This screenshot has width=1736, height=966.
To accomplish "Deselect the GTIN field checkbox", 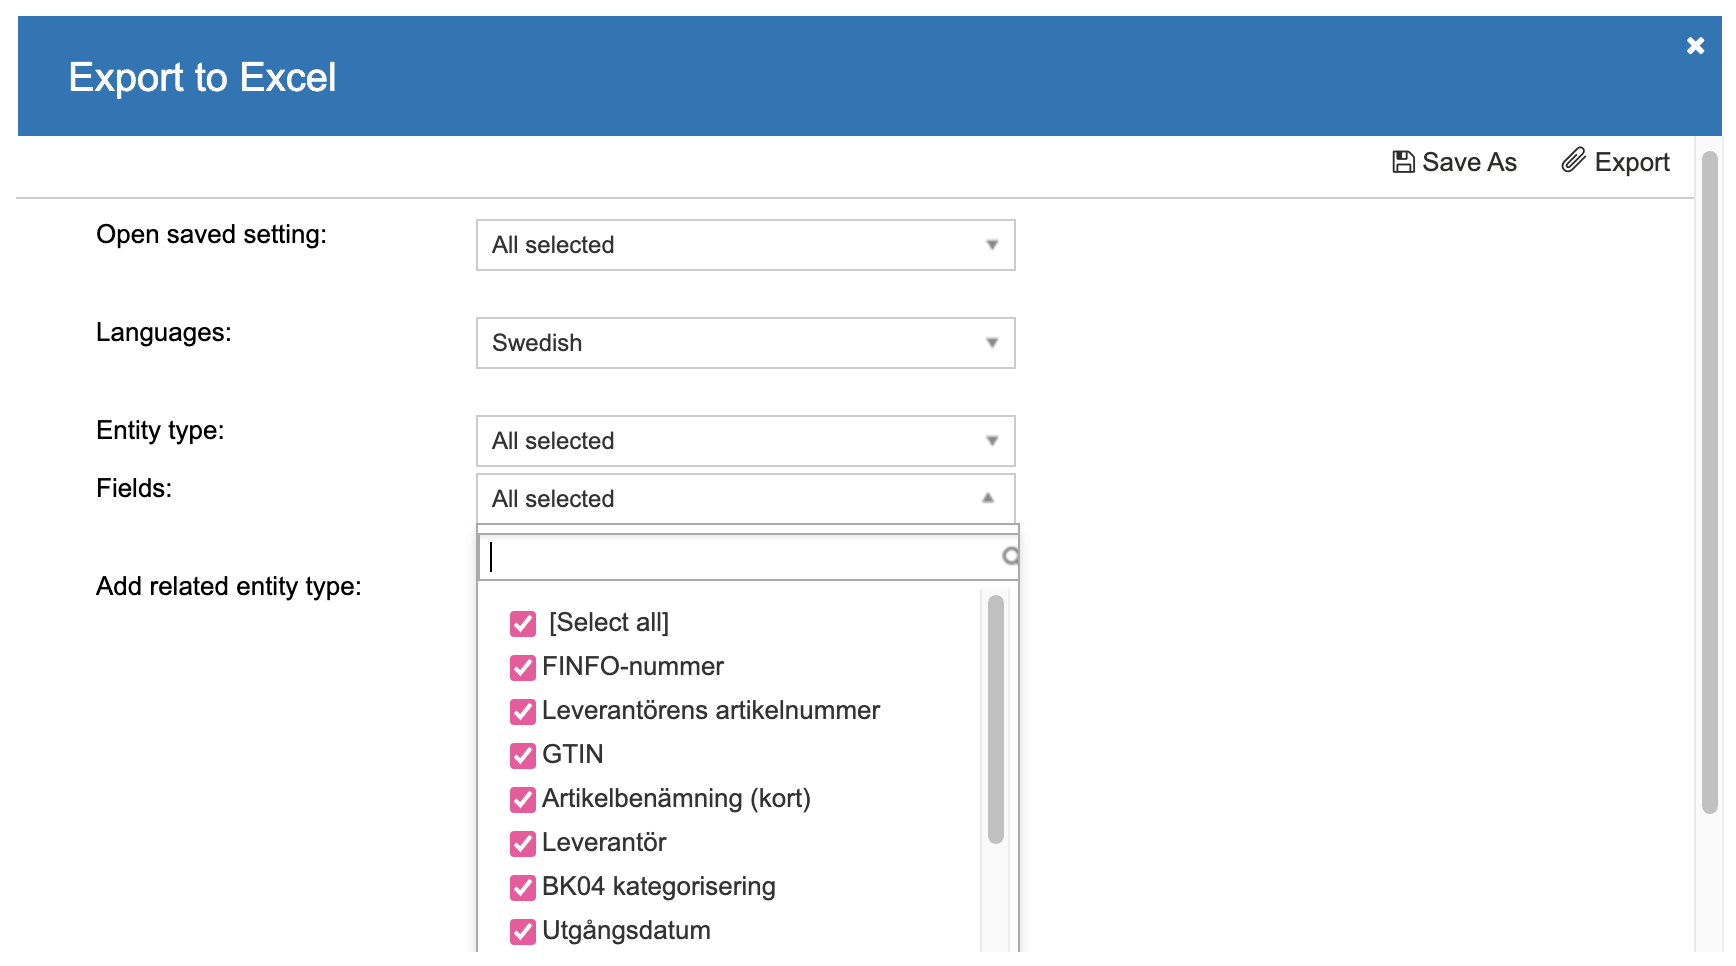I will coord(523,756).
